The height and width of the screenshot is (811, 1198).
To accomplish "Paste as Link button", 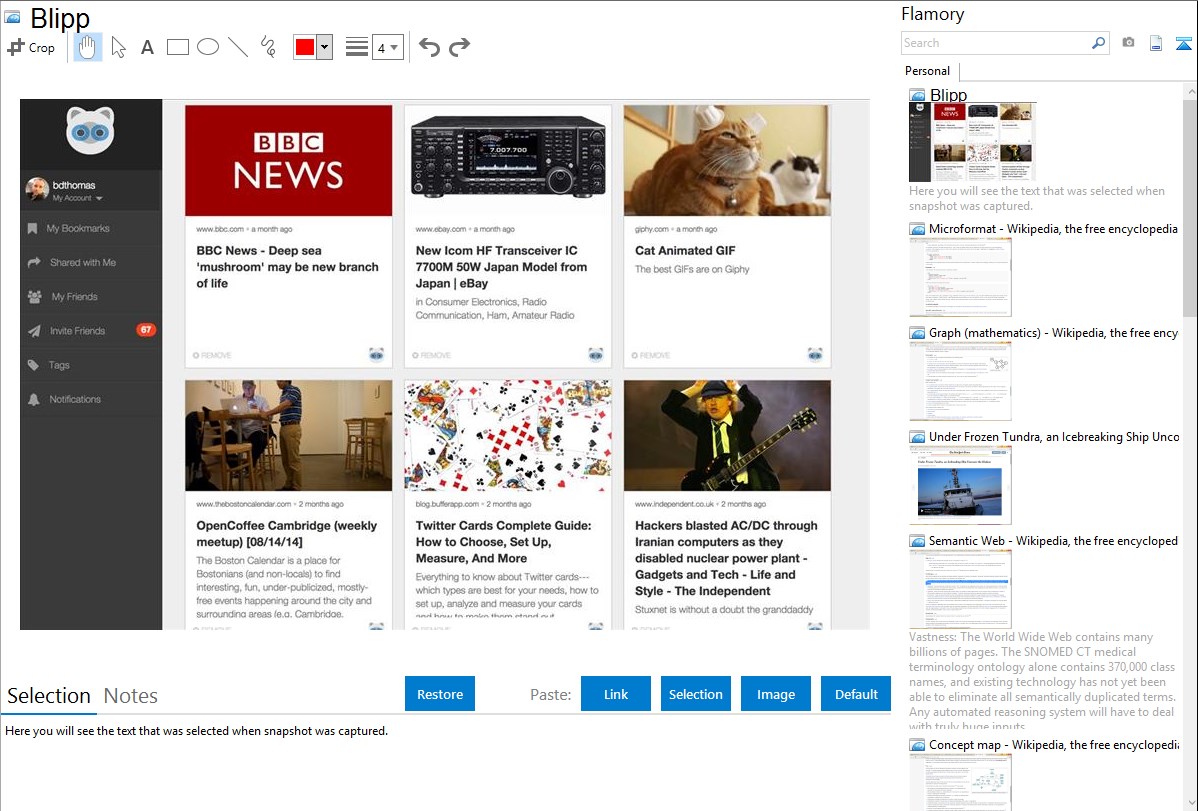I will (x=616, y=694).
